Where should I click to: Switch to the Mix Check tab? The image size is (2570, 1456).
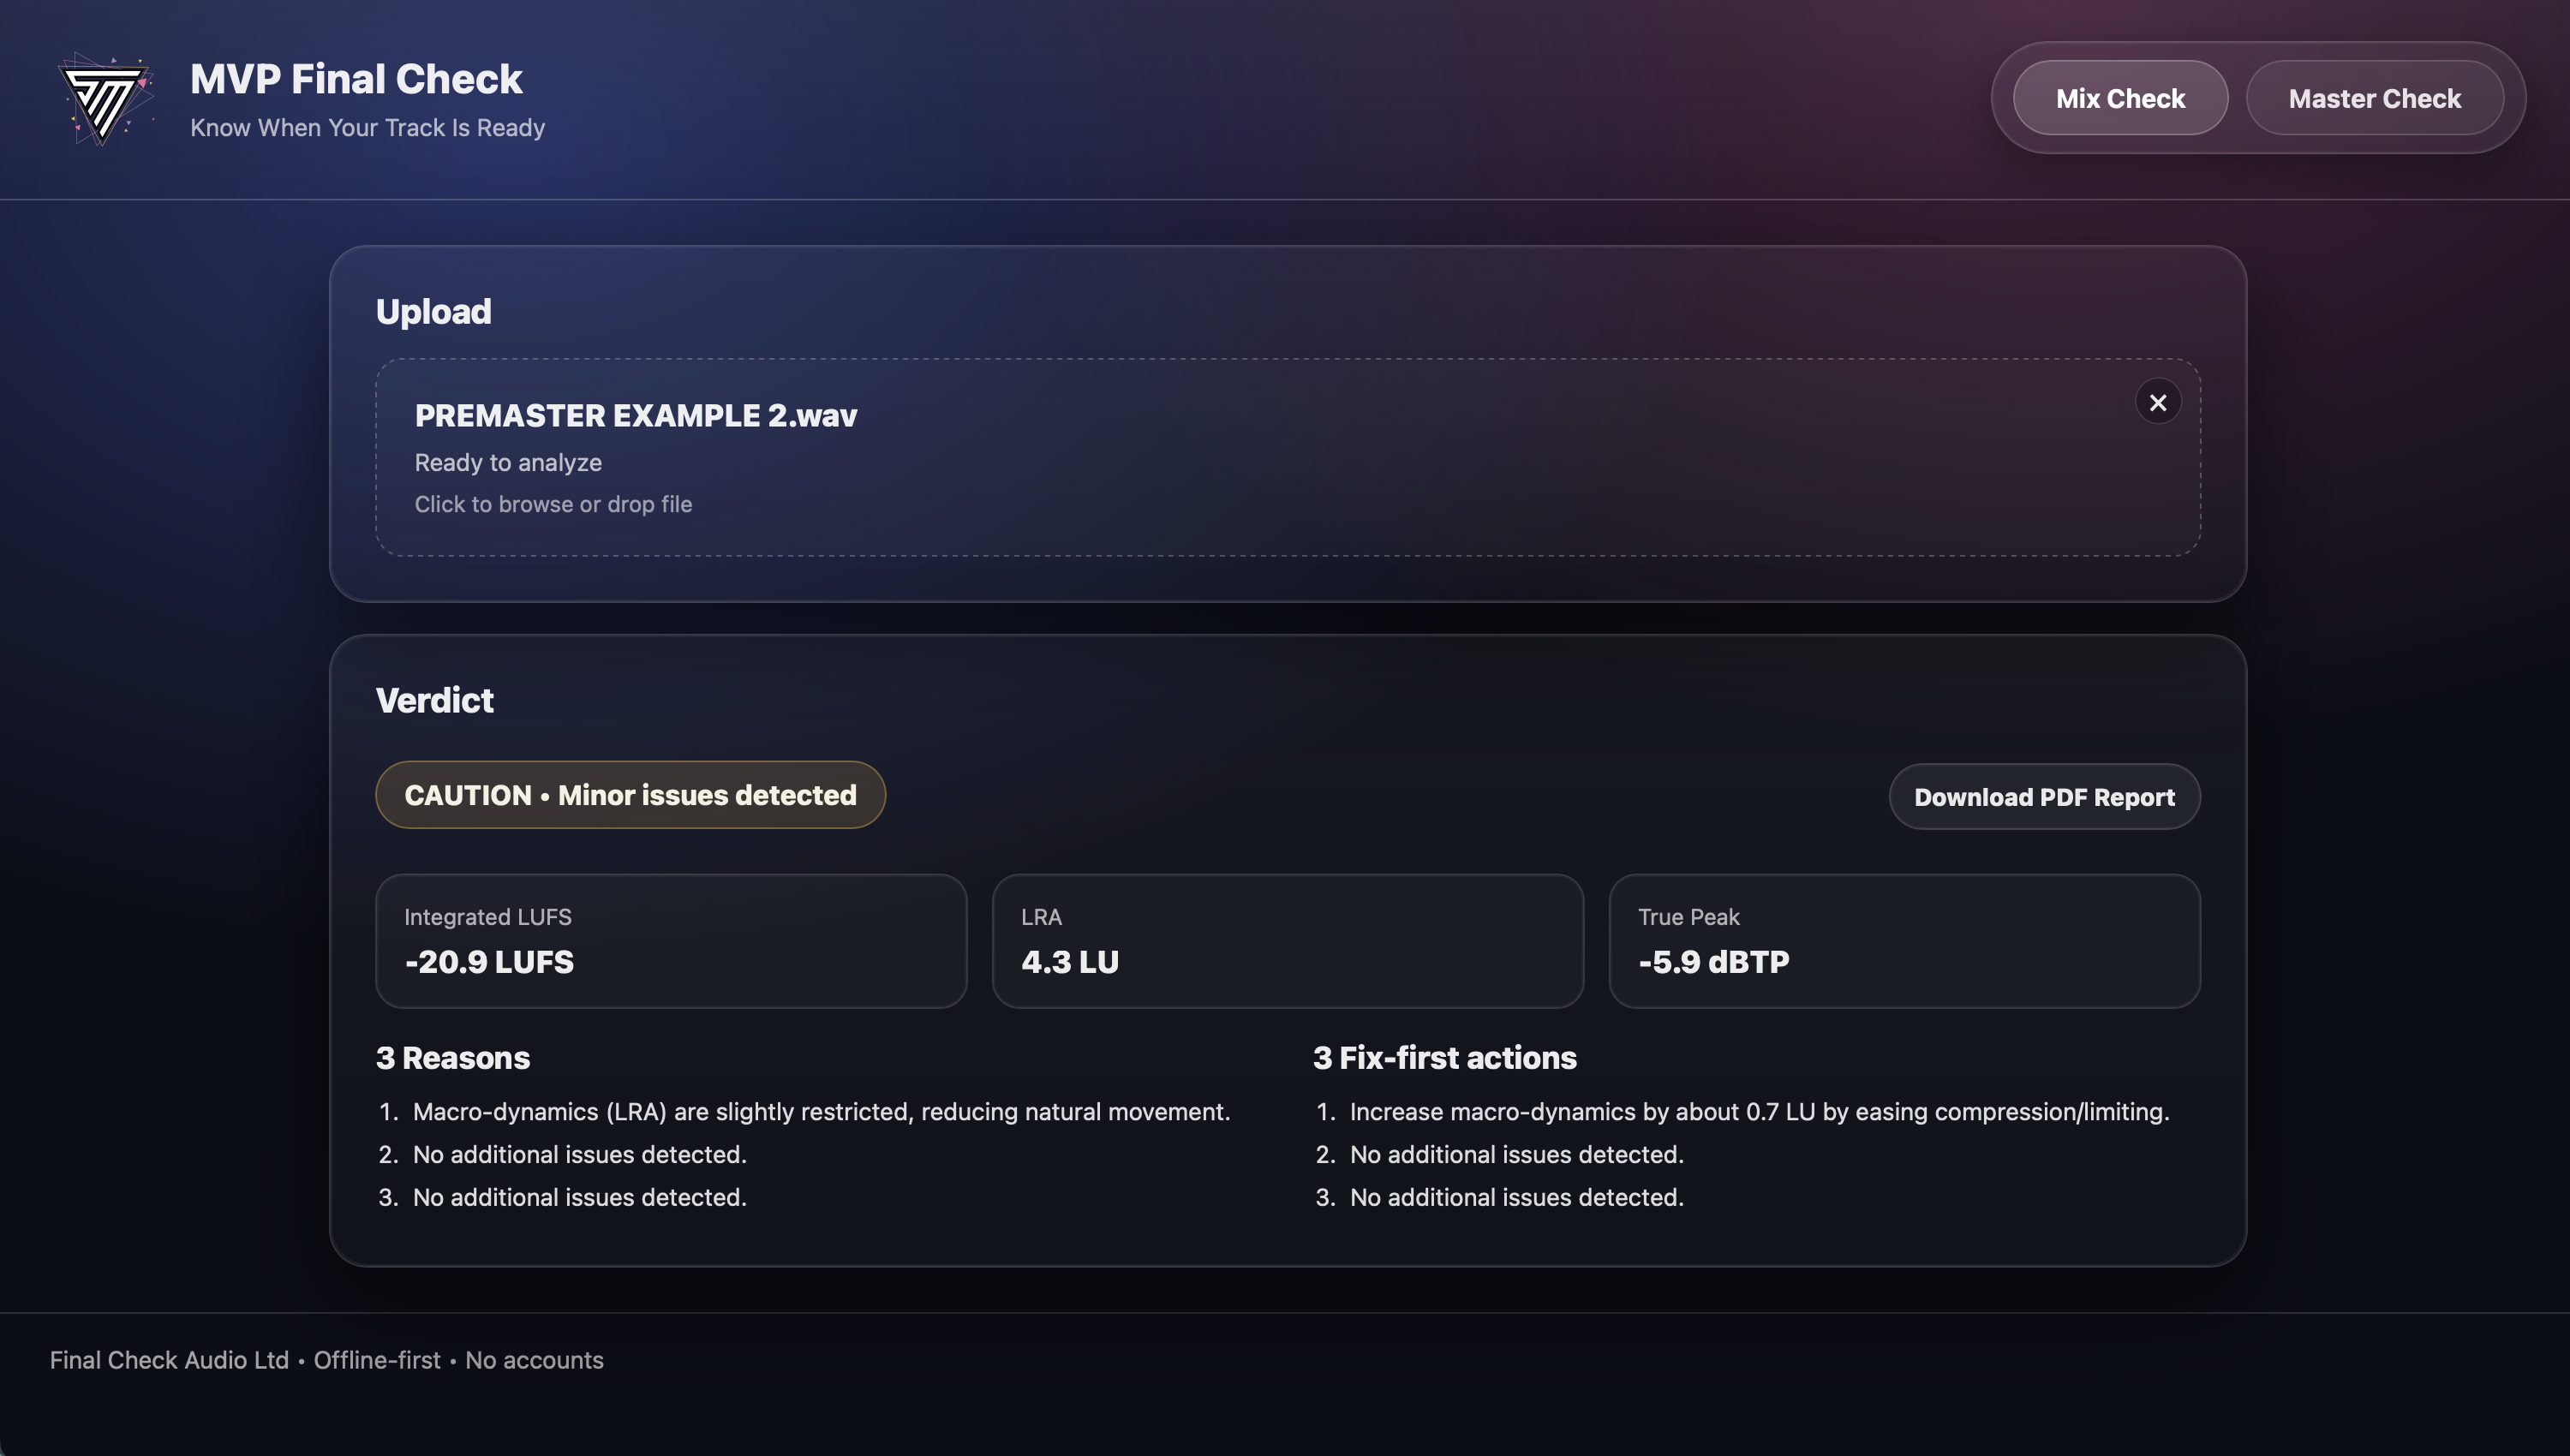2119,98
